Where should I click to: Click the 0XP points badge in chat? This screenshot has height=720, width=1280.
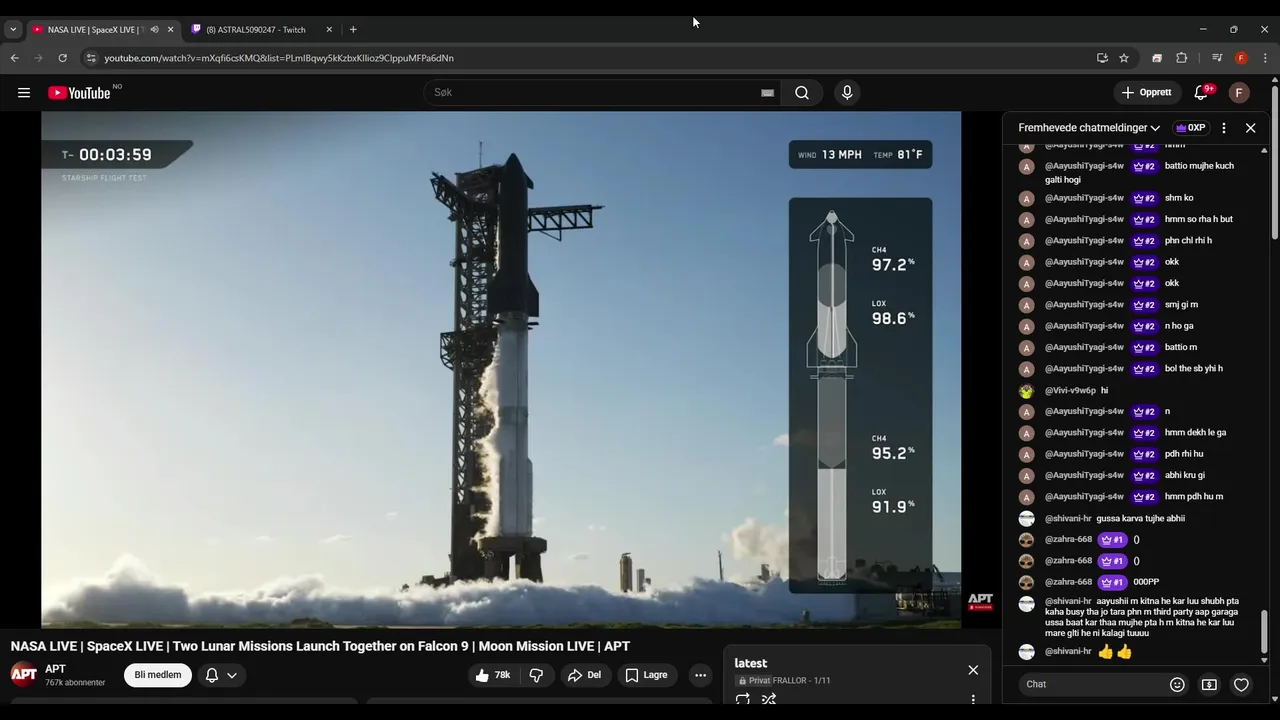1190,128
